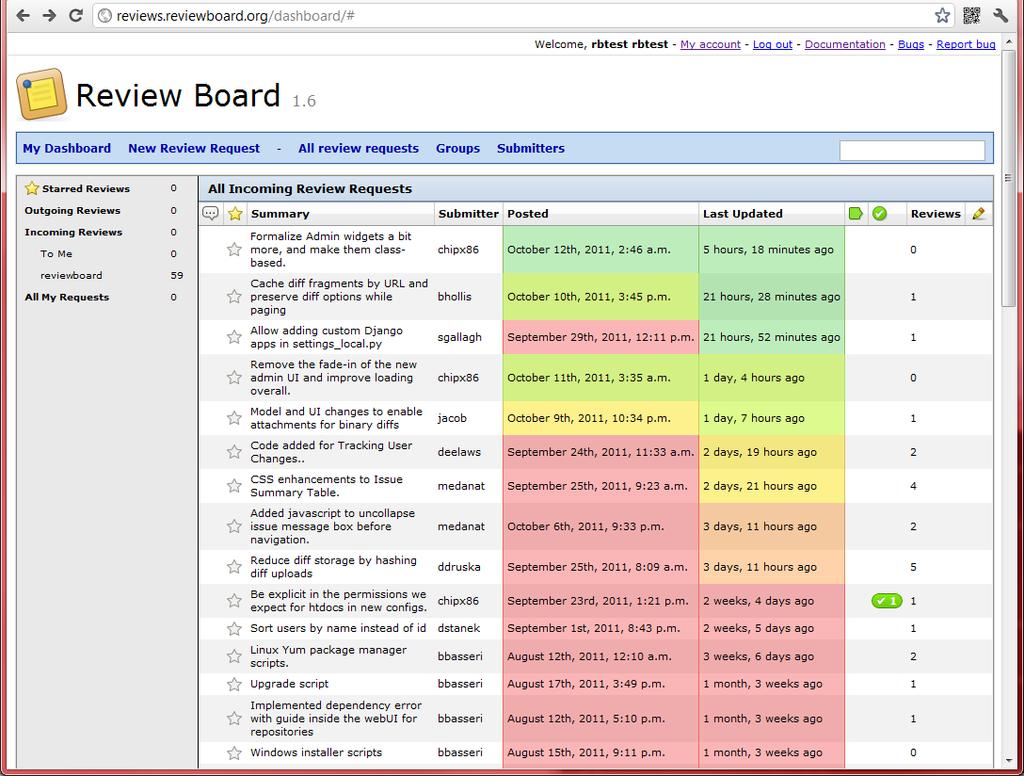Open submitter bhollis profile
The image size is (1024, 776).
[x=455, y=297]
